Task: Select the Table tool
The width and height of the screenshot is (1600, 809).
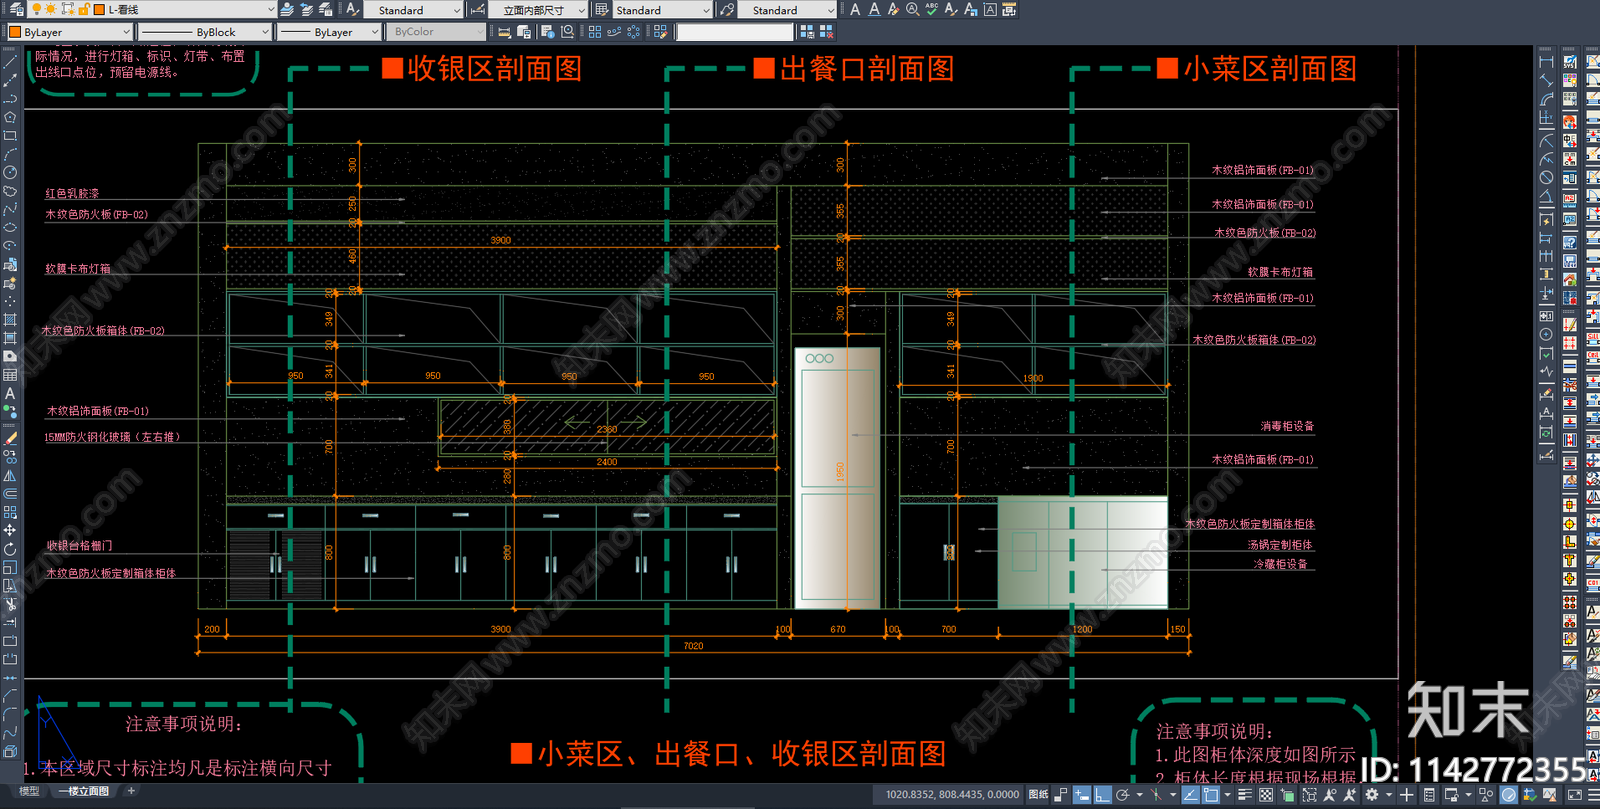Action: [x=10, y=375]
